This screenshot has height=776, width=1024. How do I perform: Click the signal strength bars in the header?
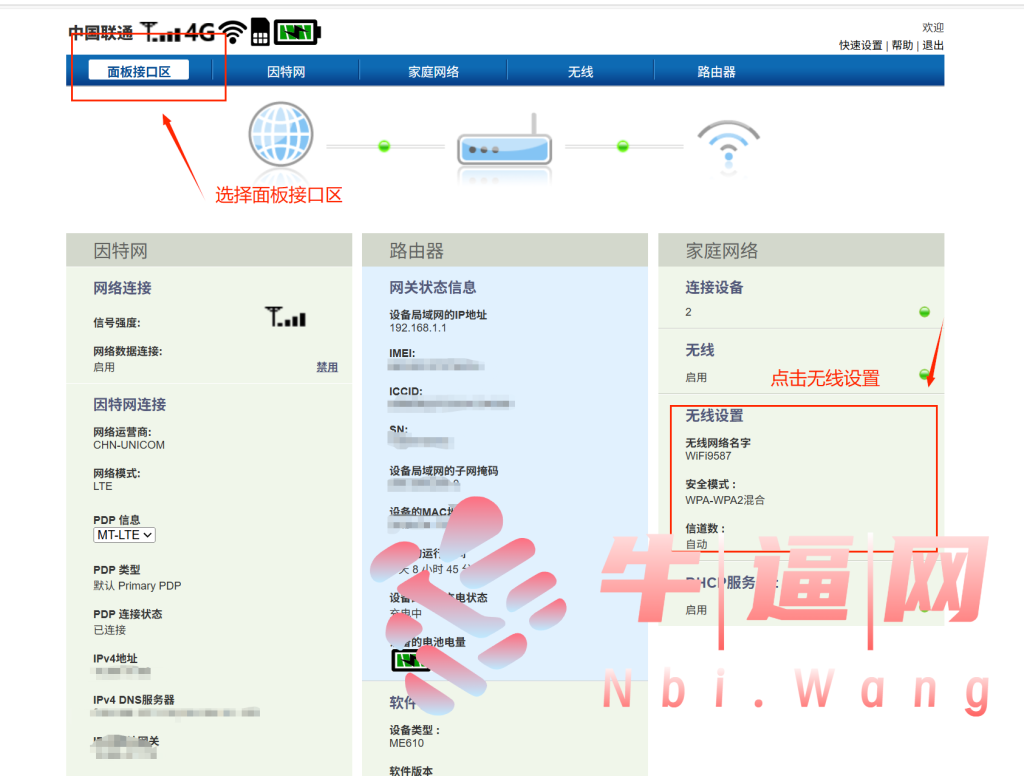click(161, 33)
